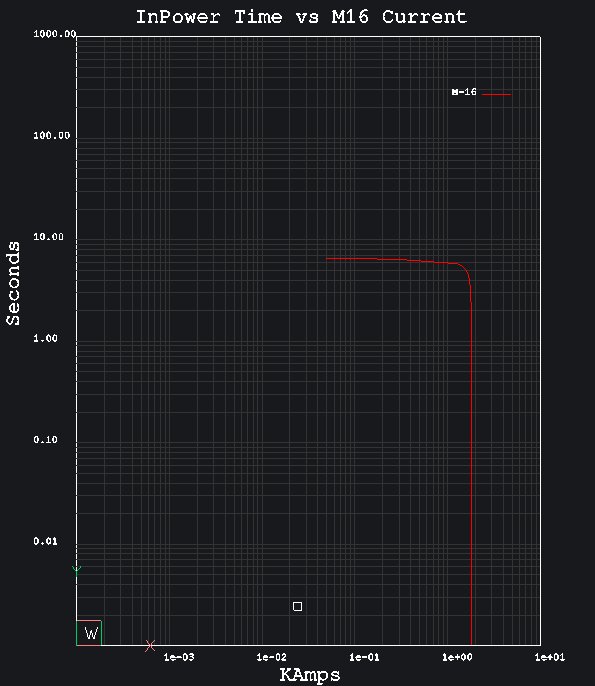Click the 0.10 y-axis tick label

(46, 440)
